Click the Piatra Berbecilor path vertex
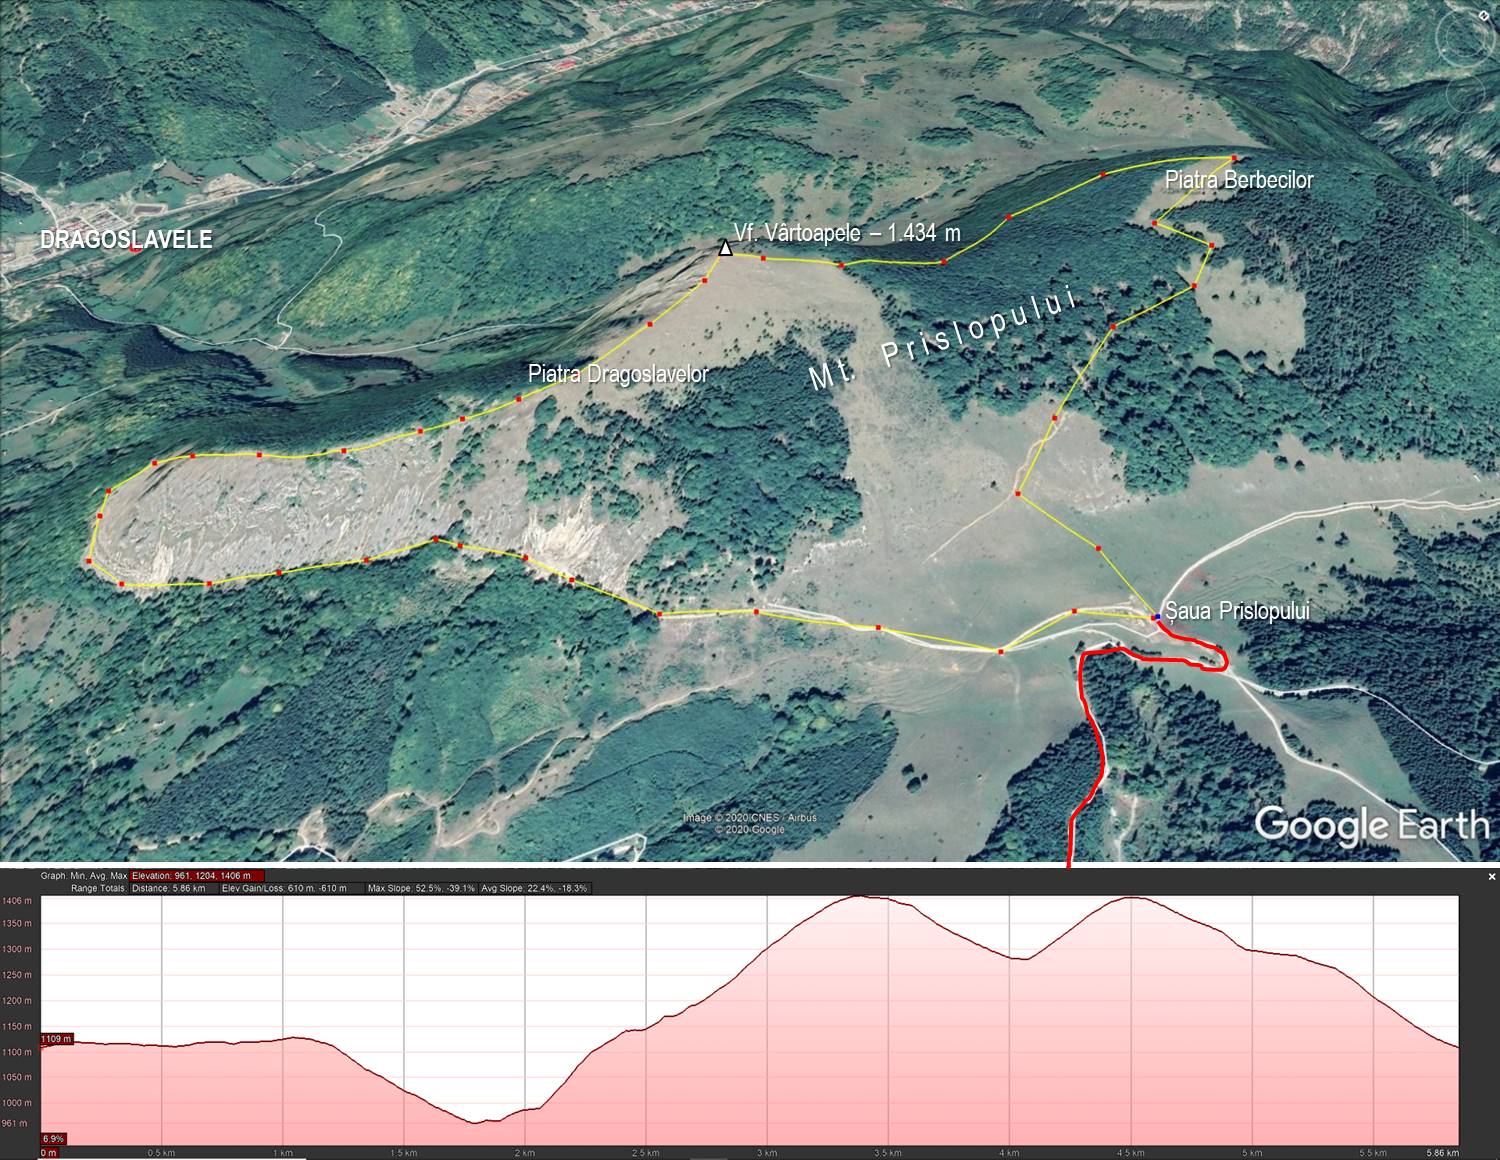 [x=1234, y=158]
